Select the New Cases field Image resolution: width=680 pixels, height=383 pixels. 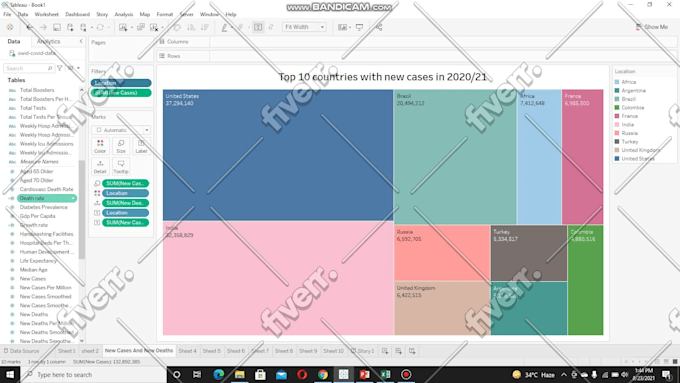click(33, 278)
